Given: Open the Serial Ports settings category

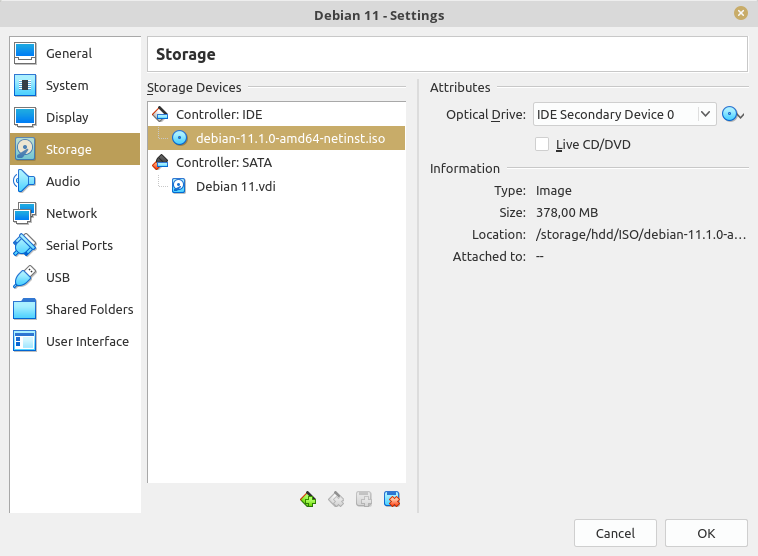Looking at the screenshot, I should click(x=75, y=245).
